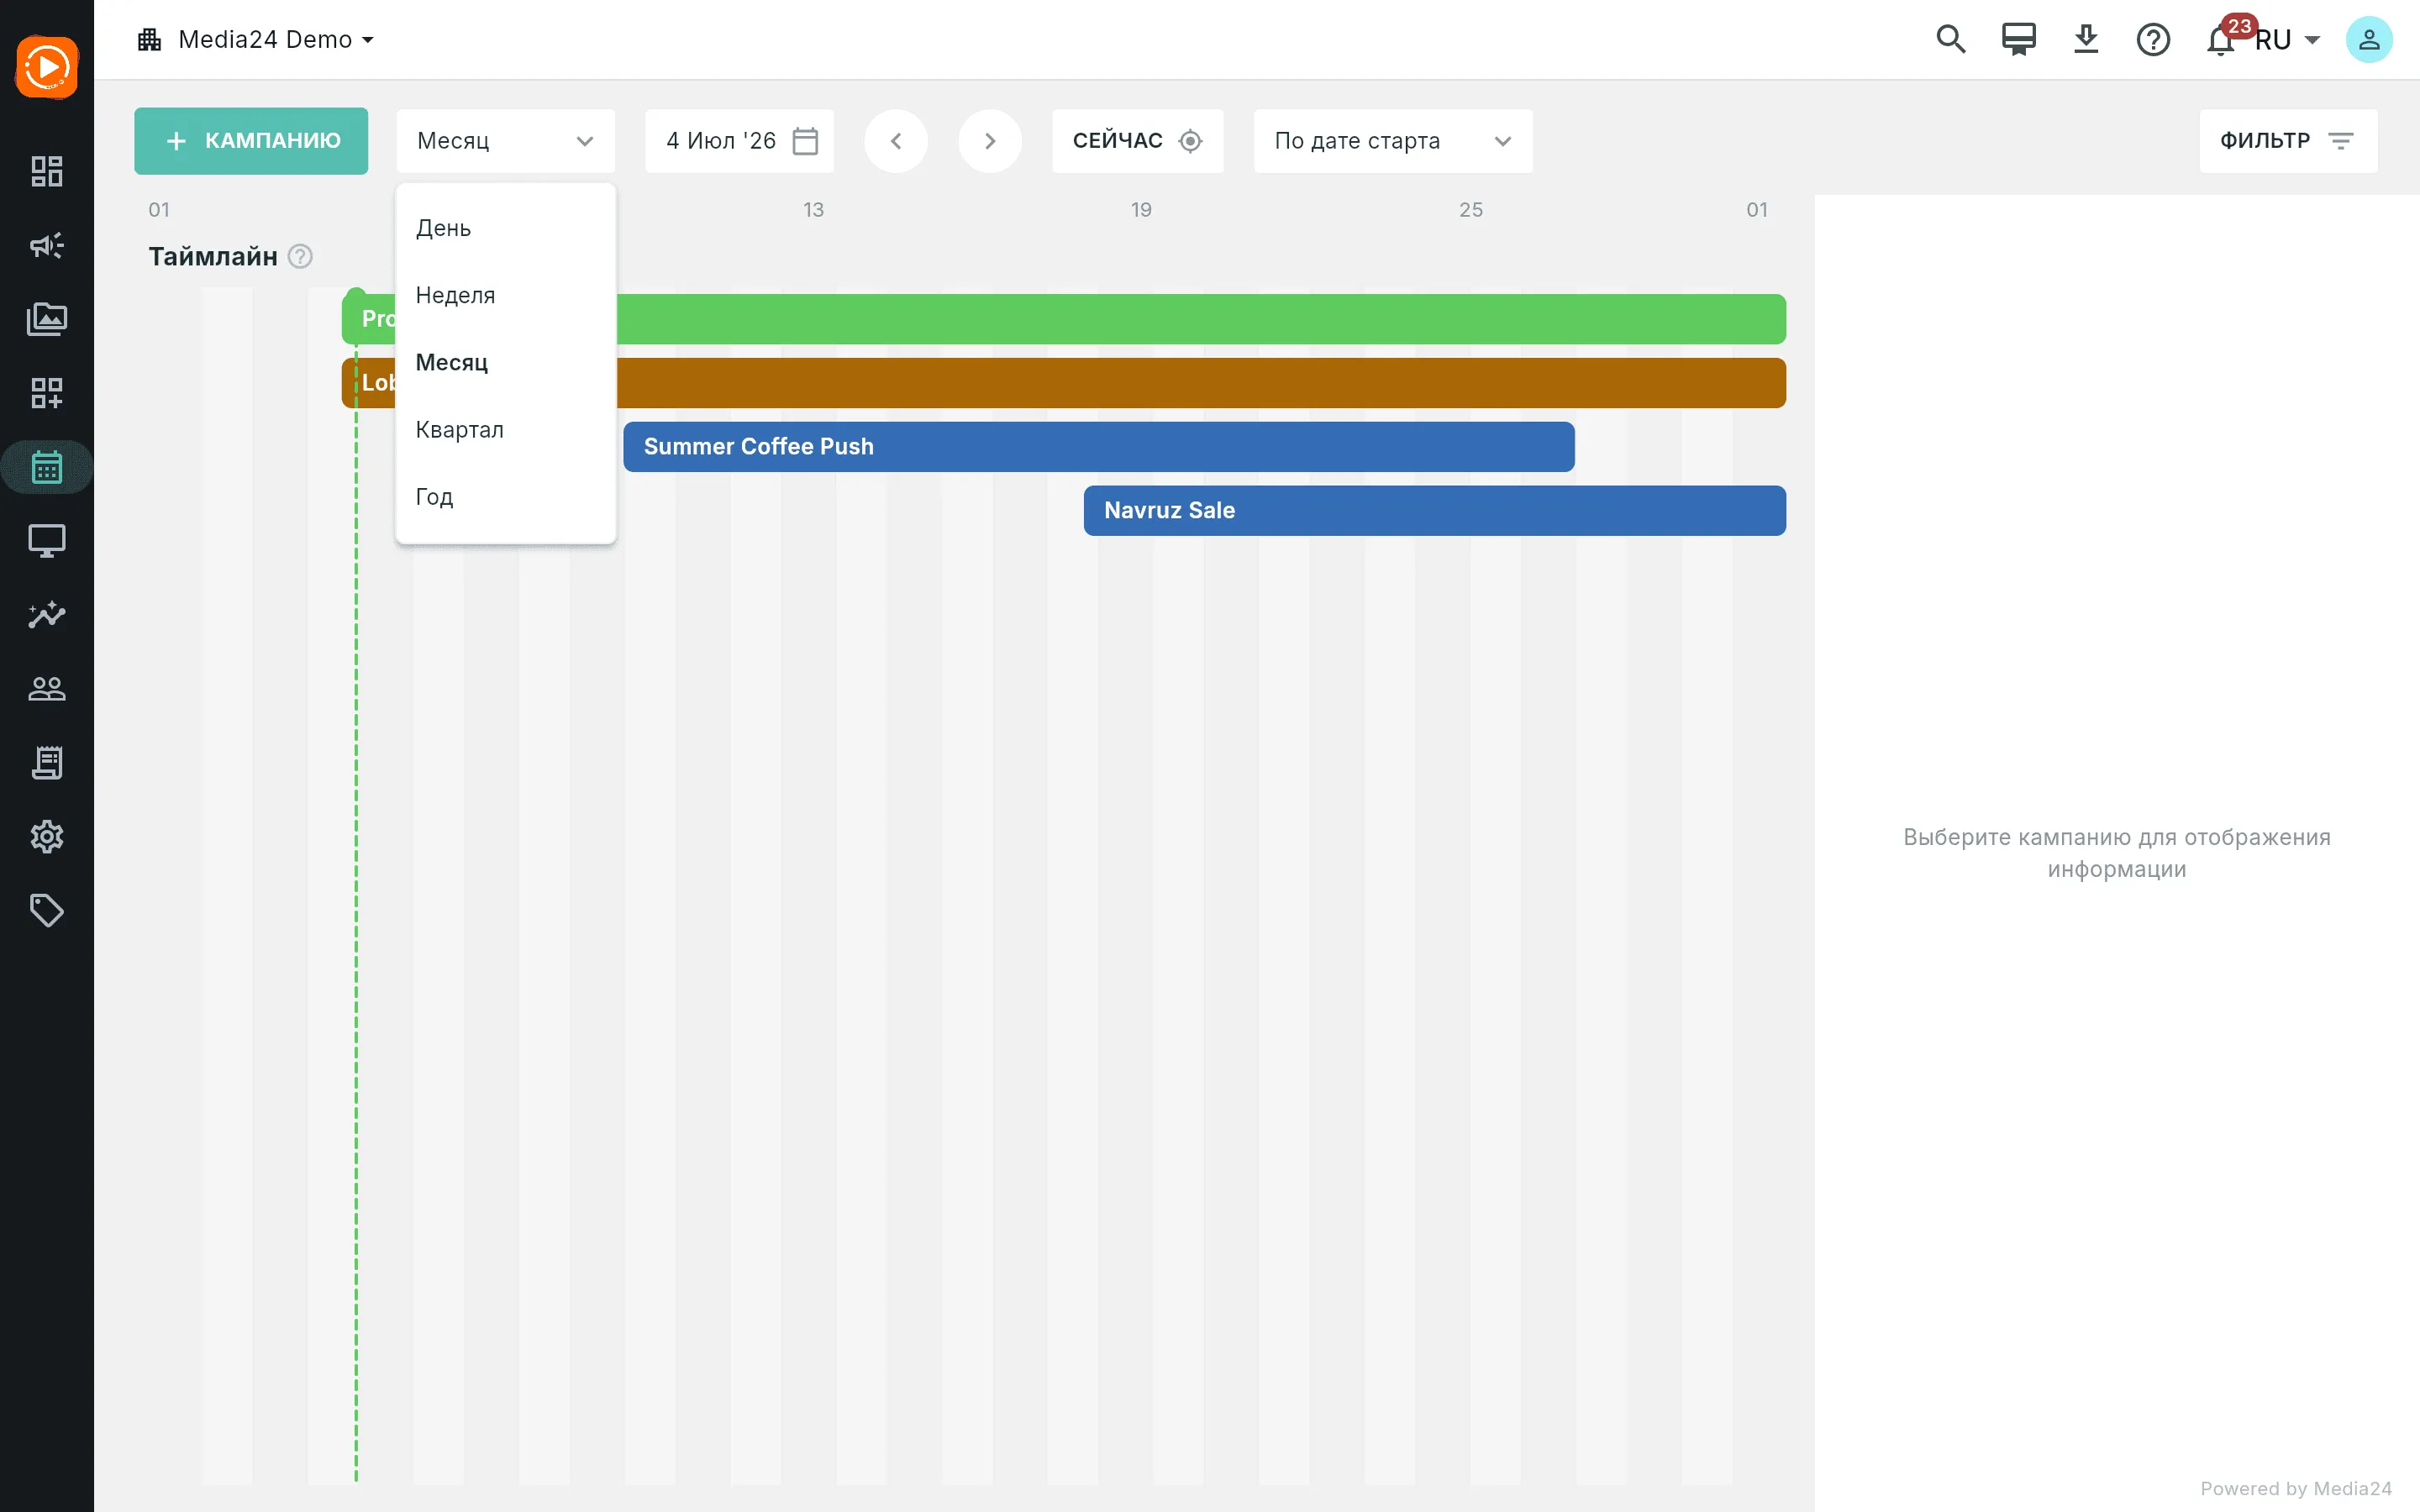Select Квартал from the period menu
The image size is (2420, 1512).
tap(505, 429)
